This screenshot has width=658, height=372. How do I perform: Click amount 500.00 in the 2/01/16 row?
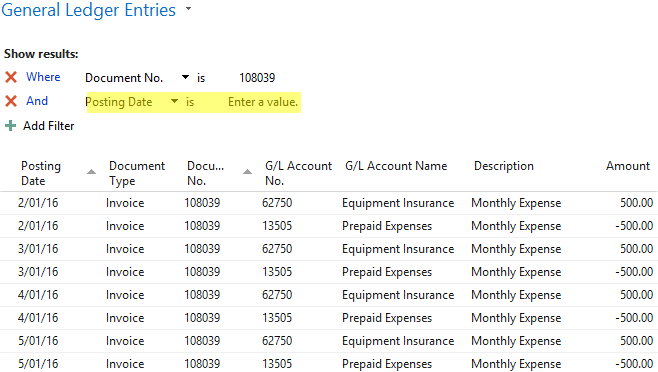[x=637, y=203]
